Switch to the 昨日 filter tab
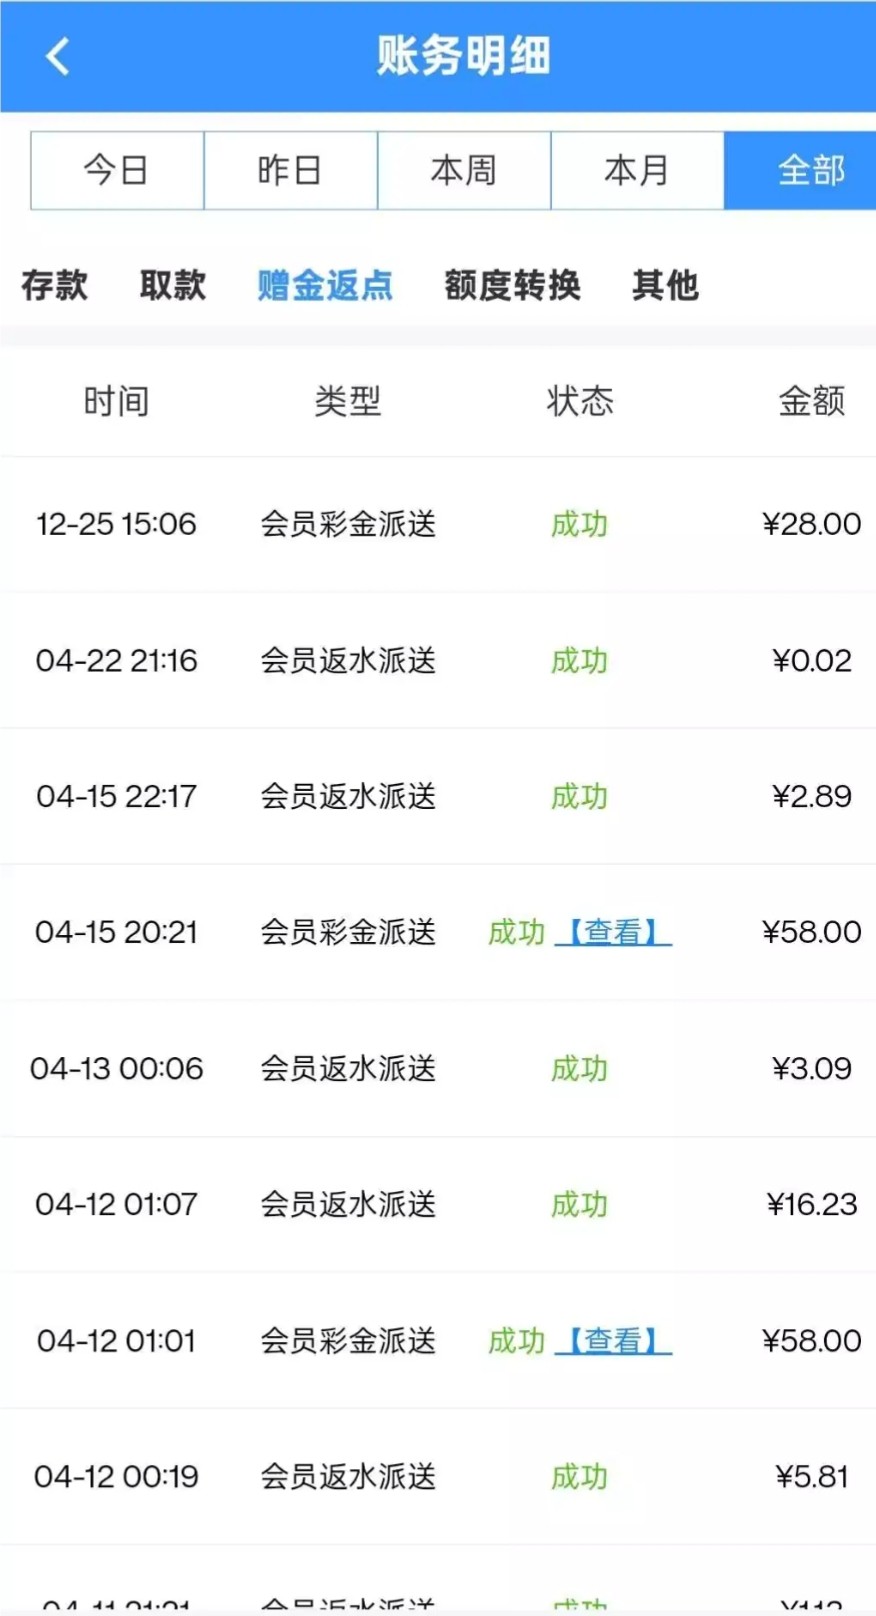This screenshot has height=1616, width=876. (x=290, y=170)
